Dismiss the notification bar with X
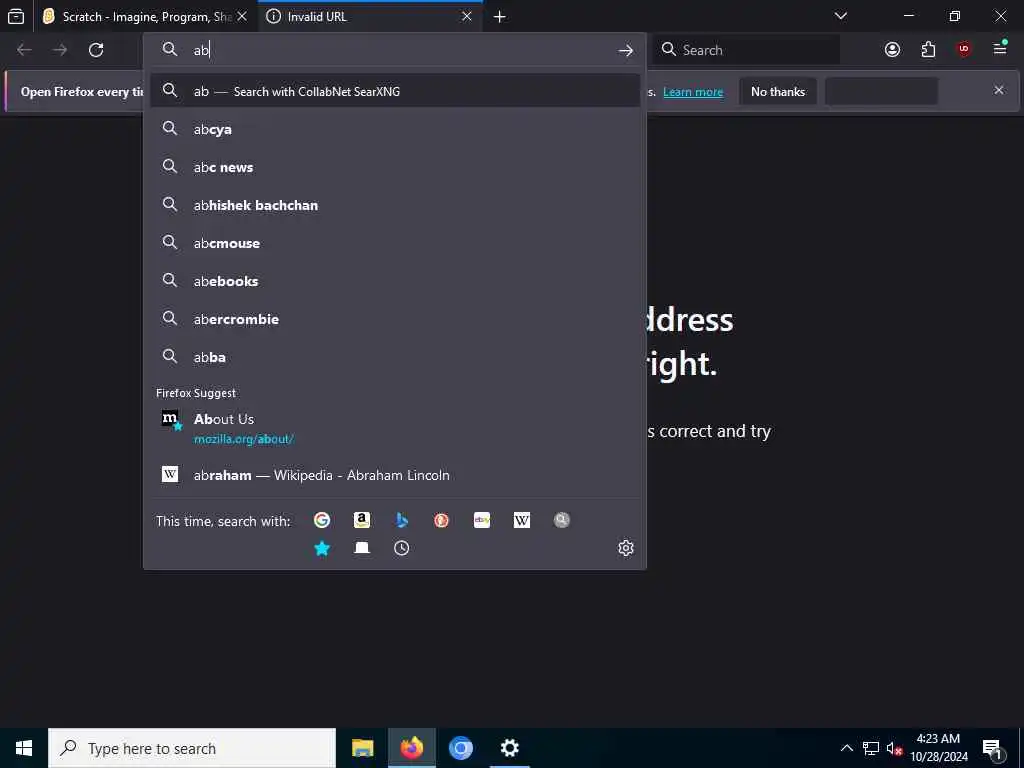The height and width of the screenshot is (768, 1024). pyautogui.click(x=999, y=90)
